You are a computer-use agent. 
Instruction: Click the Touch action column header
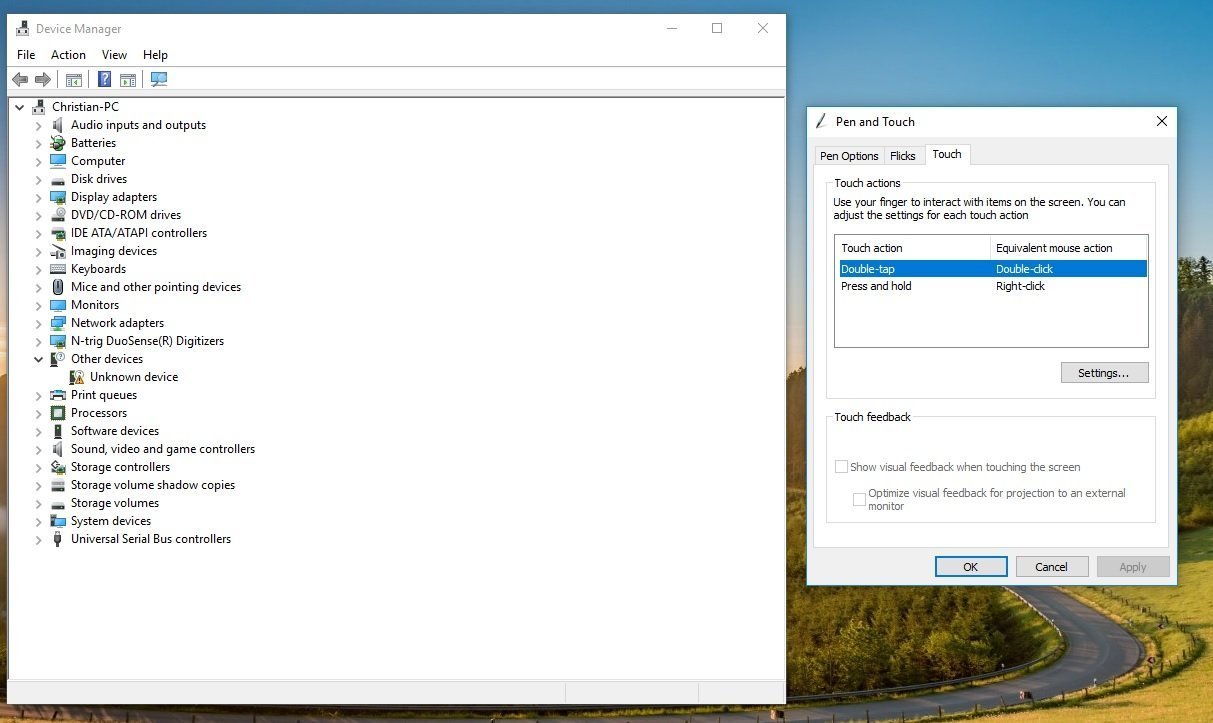913,248
